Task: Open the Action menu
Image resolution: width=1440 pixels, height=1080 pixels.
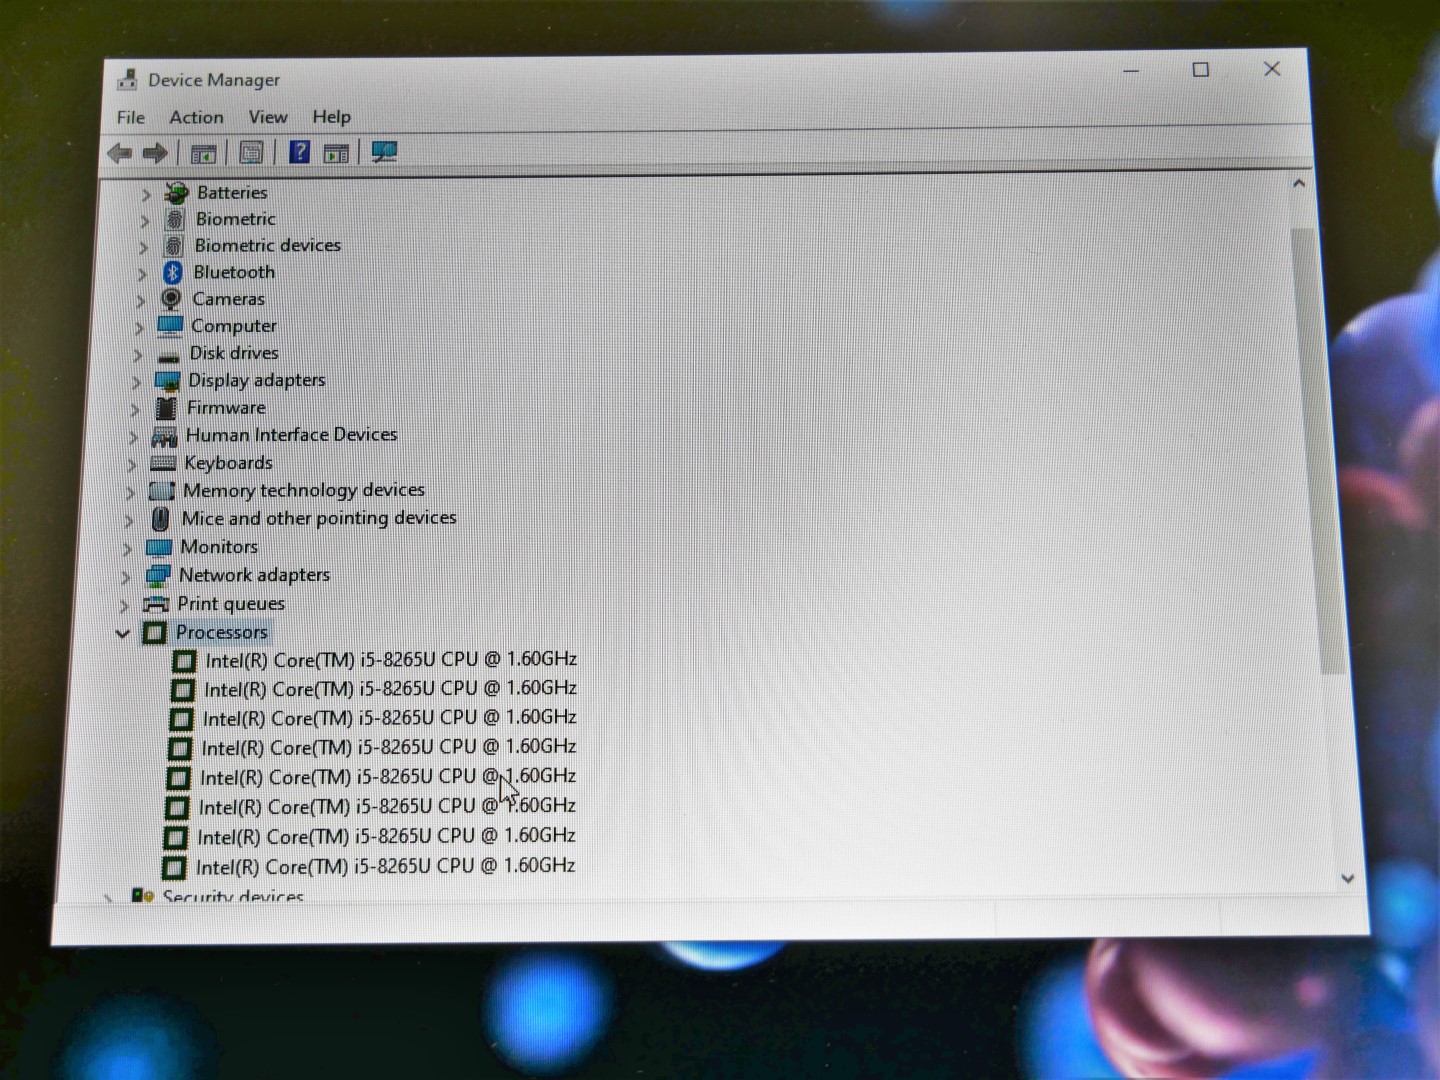Action: point(196,117)
